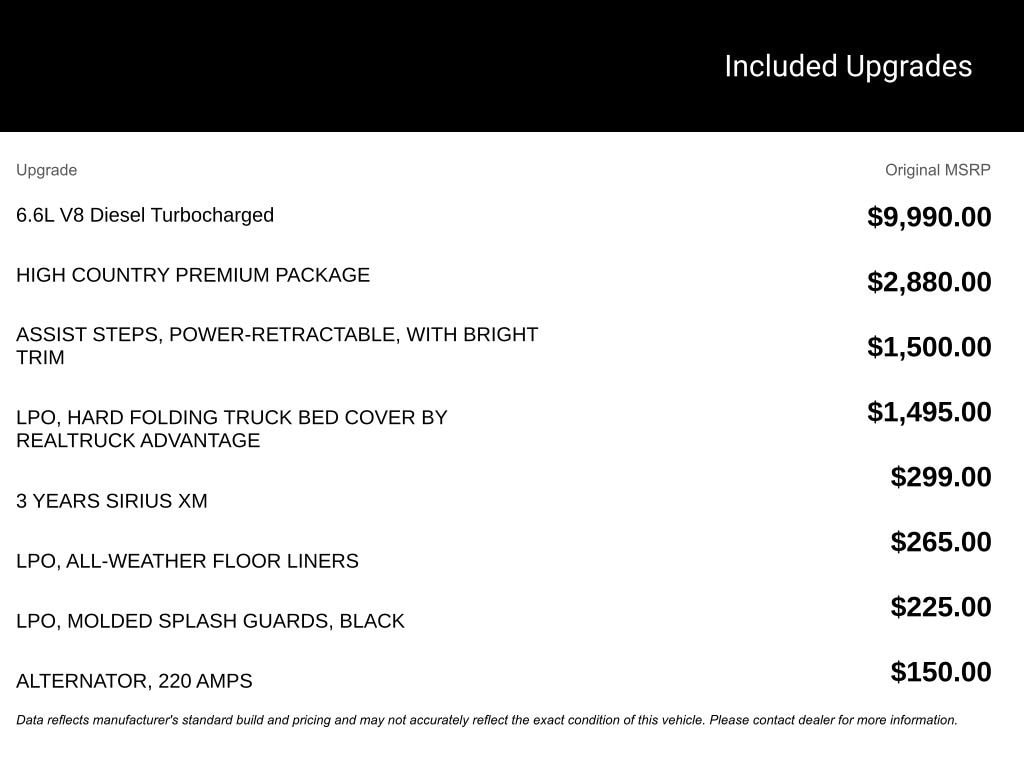Image resolution: width=1024 pixels, height=768 pixels.
Task: Click the $1,495.00 price
Action: point(929,412)
